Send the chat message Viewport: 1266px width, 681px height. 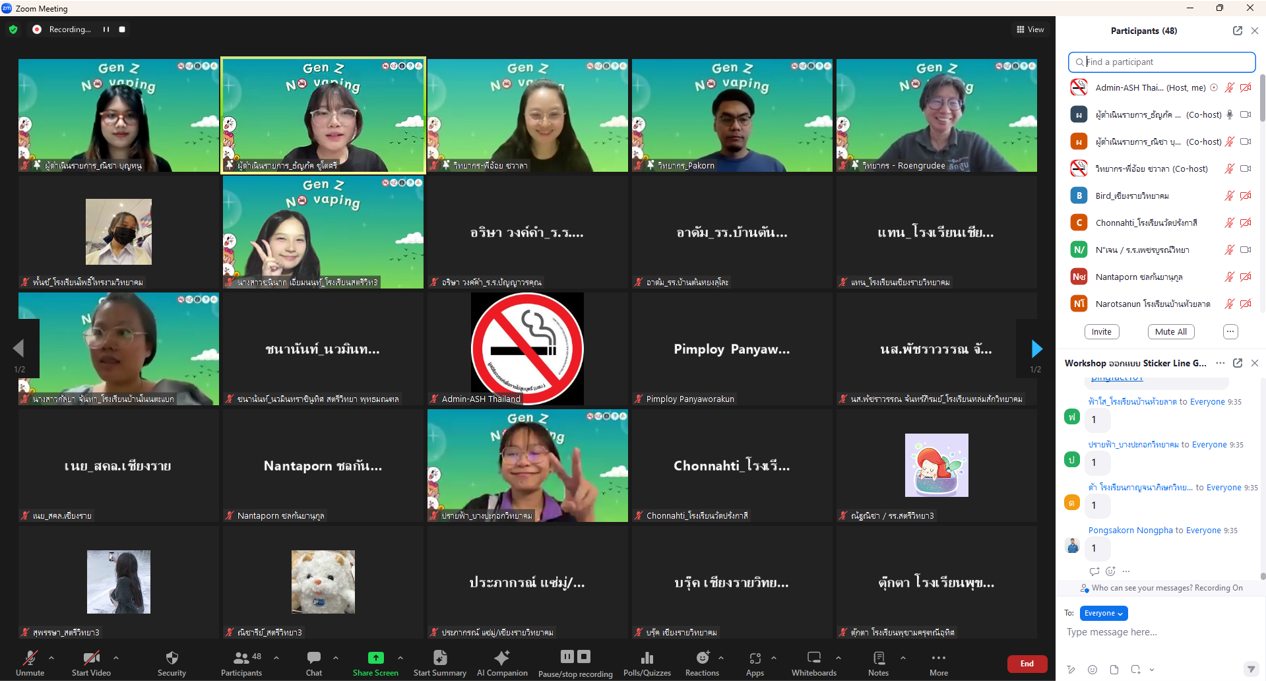point(1250,669)
